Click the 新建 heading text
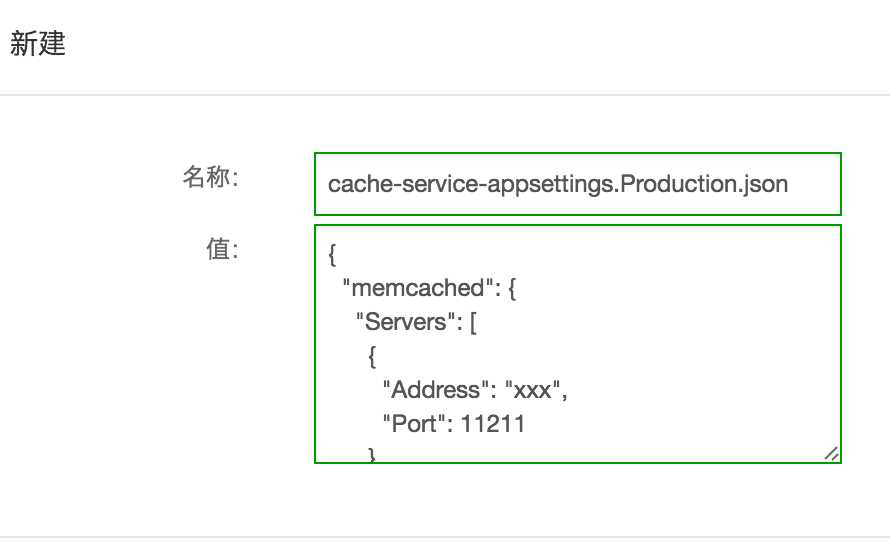890x556 pixels. point(38,45)
